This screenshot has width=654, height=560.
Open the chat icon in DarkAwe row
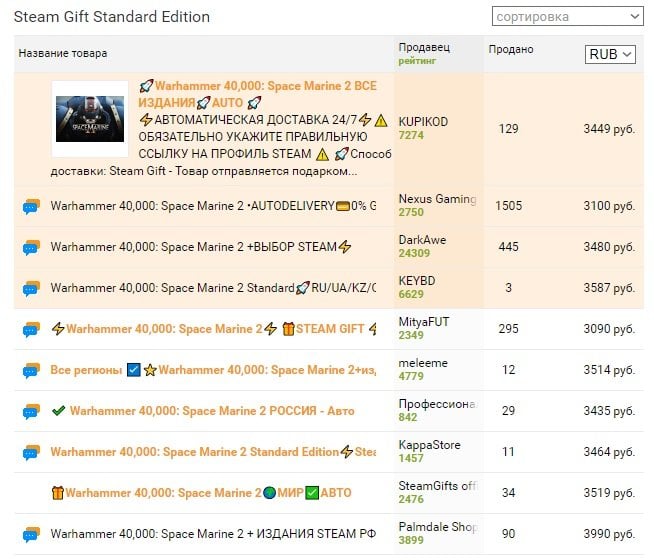[x=31, y=247]
